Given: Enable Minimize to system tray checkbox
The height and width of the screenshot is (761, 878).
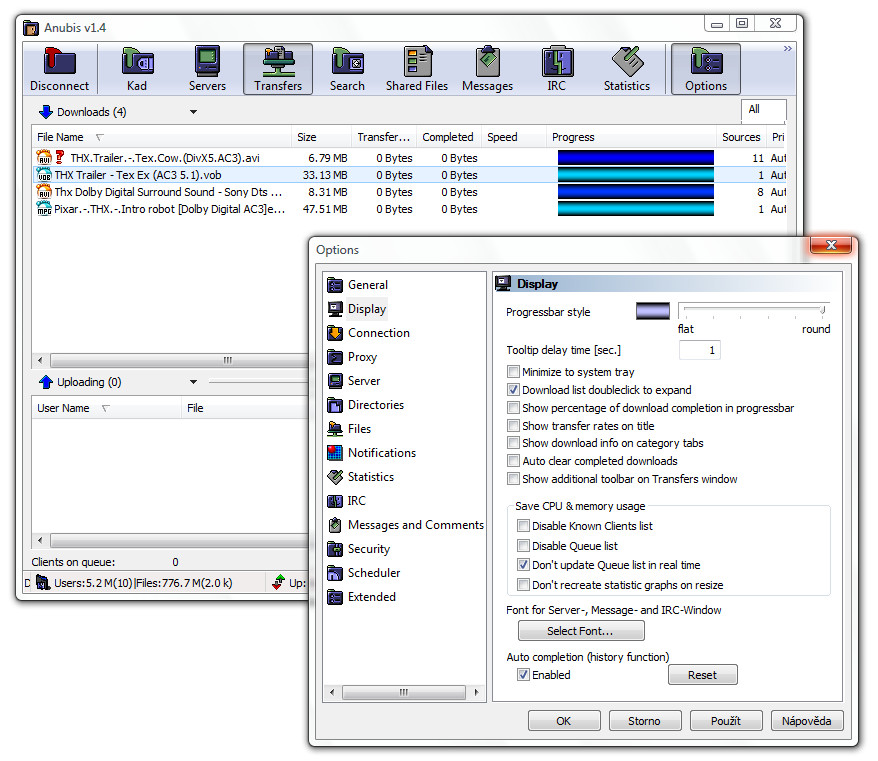Looking at the screenshot, I should 513,372.
